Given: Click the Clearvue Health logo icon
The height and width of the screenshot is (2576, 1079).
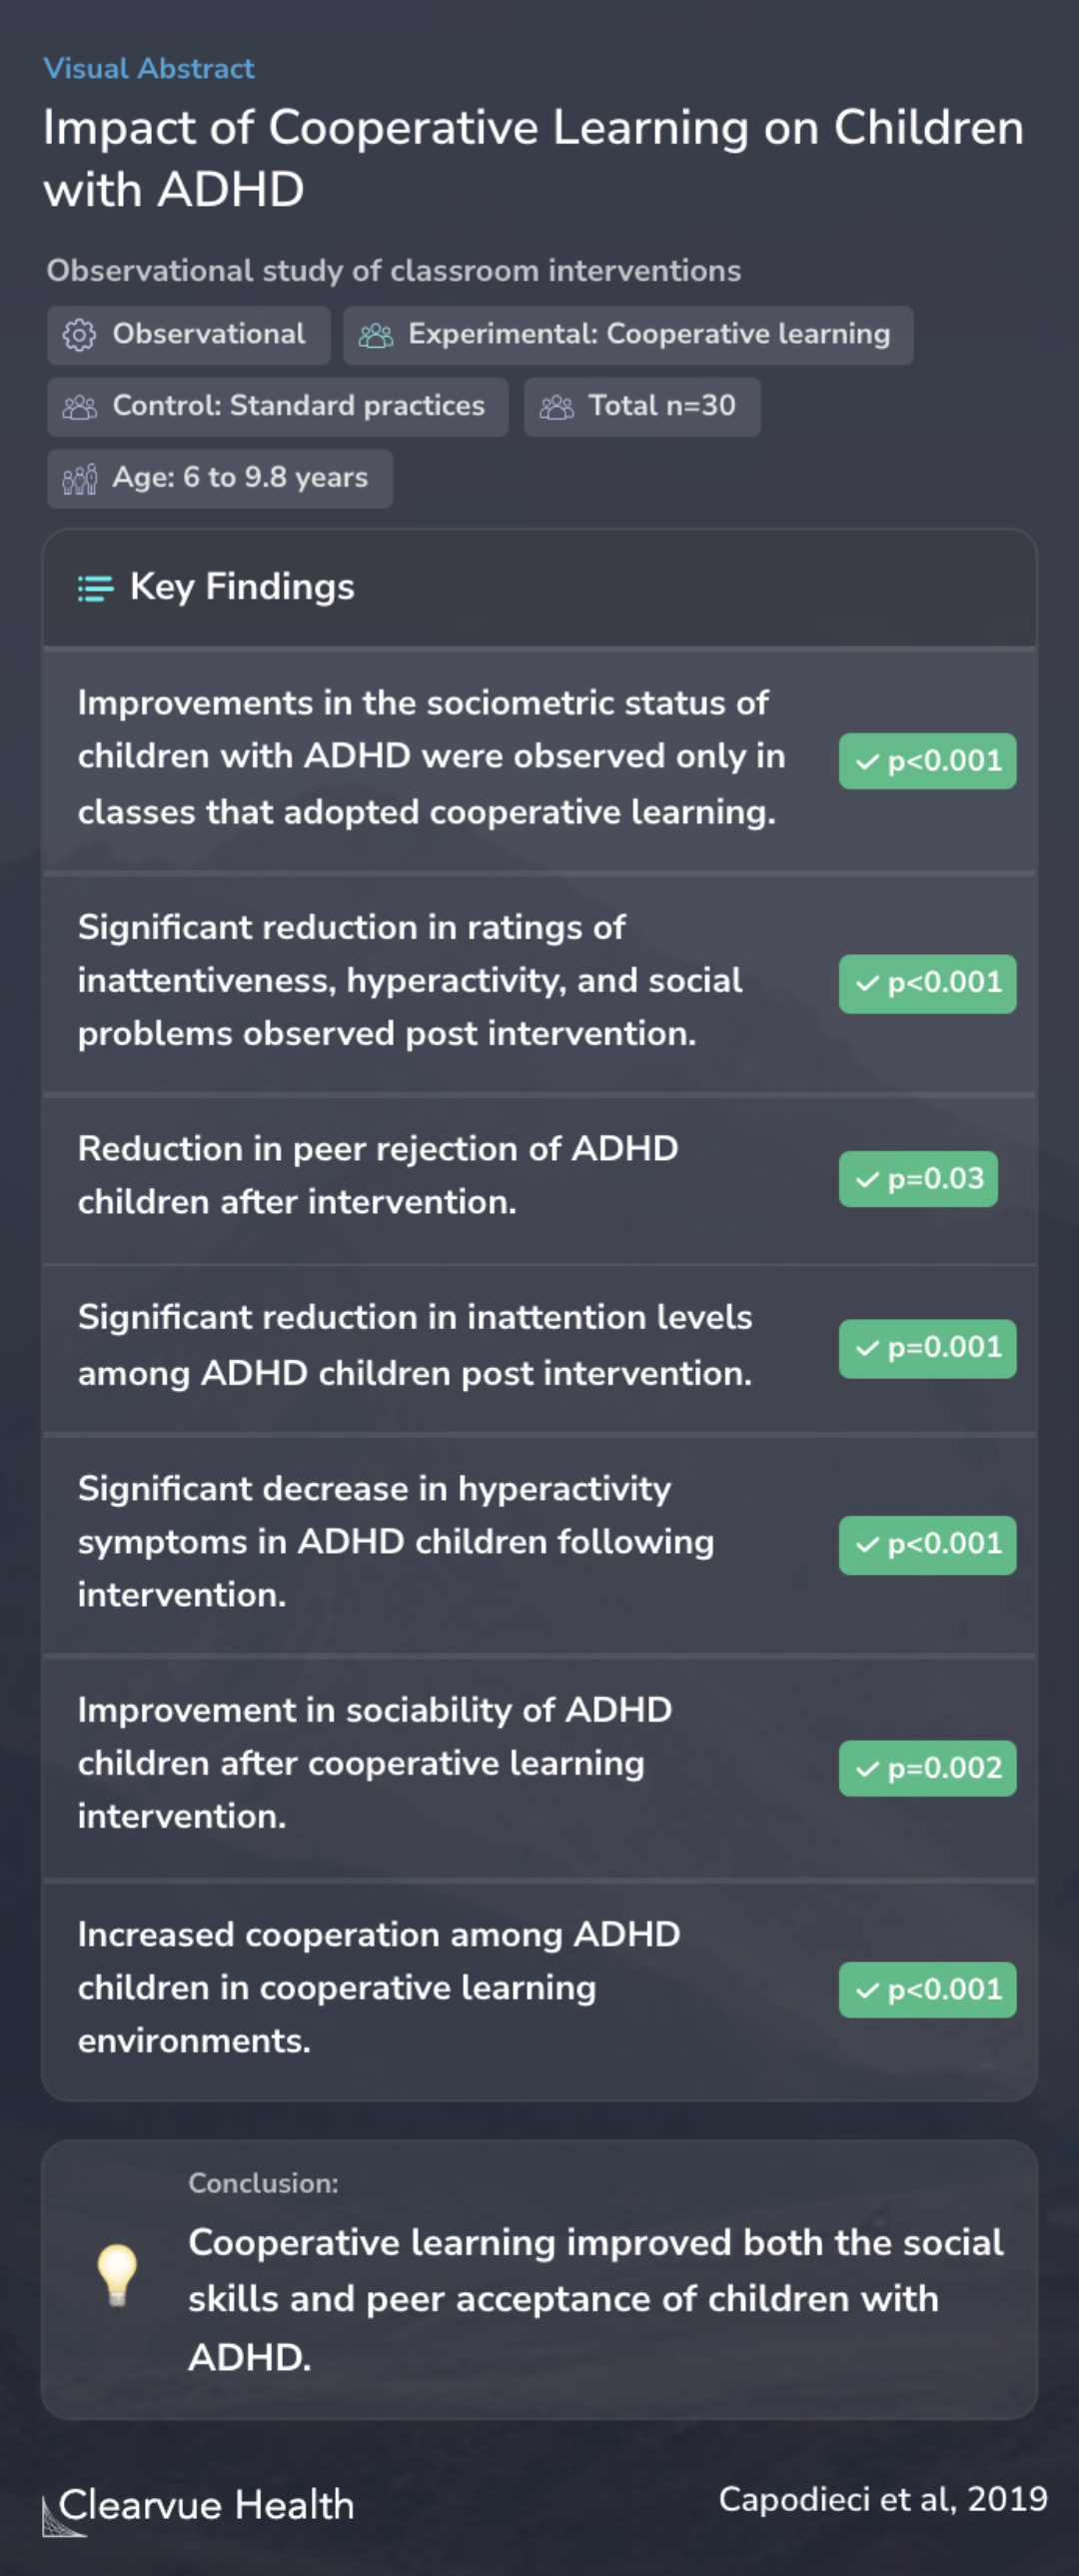Looking at the screenshot, I should (x=61, y=2515).
